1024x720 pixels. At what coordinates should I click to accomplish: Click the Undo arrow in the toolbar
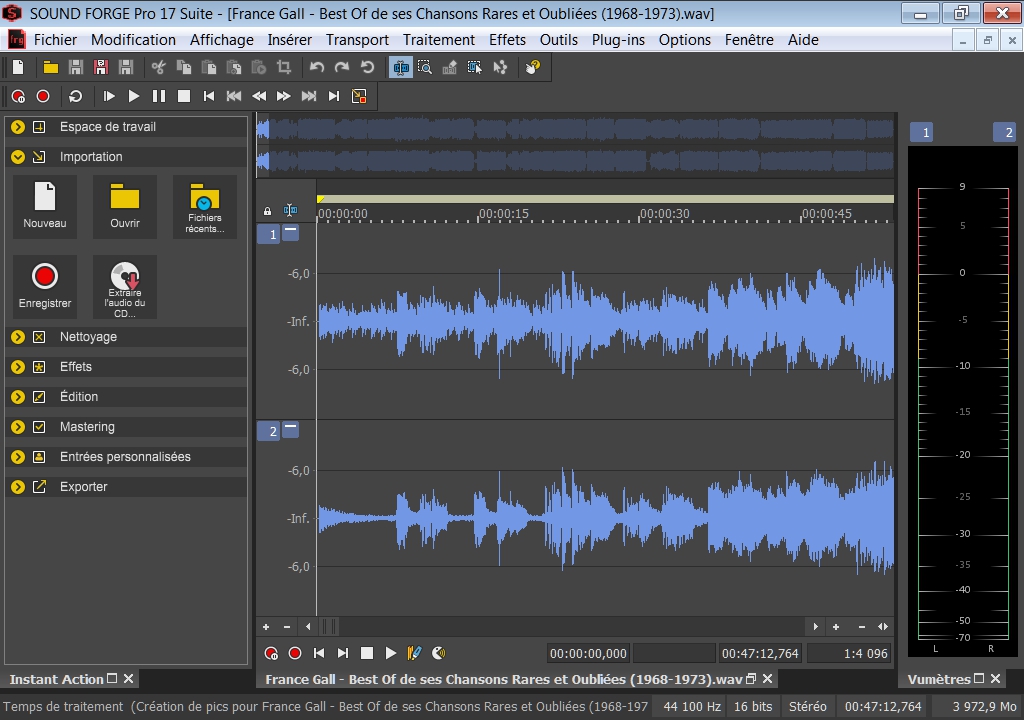(x=317, y=67)
